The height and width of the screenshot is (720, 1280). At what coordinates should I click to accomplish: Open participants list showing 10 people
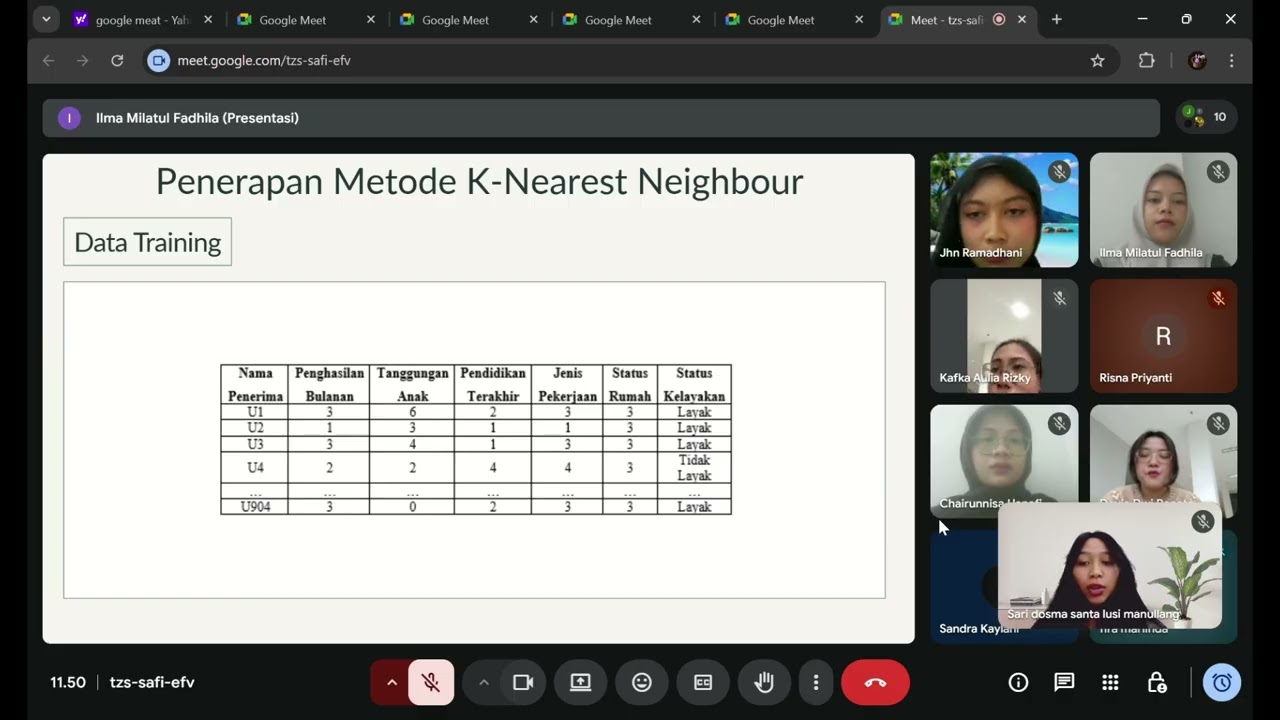pos(1206,117)
